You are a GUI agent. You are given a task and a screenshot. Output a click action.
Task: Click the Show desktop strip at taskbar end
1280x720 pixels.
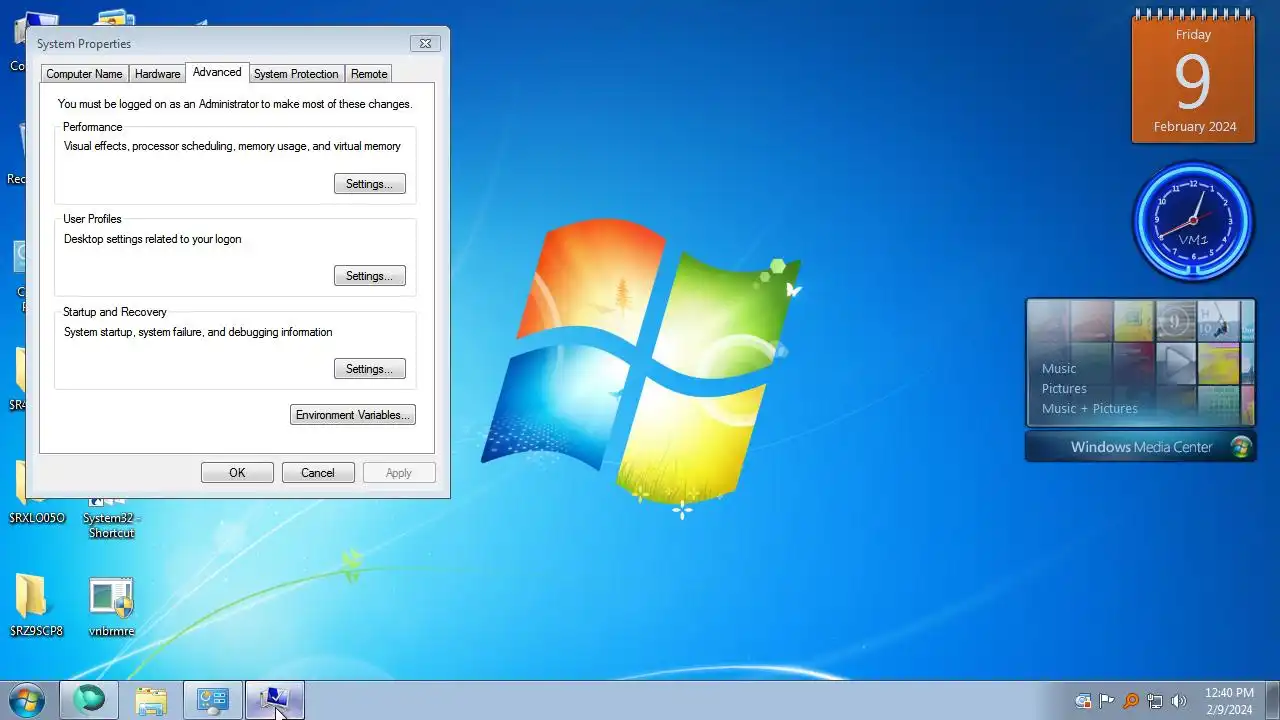(x=1272, y=700)
